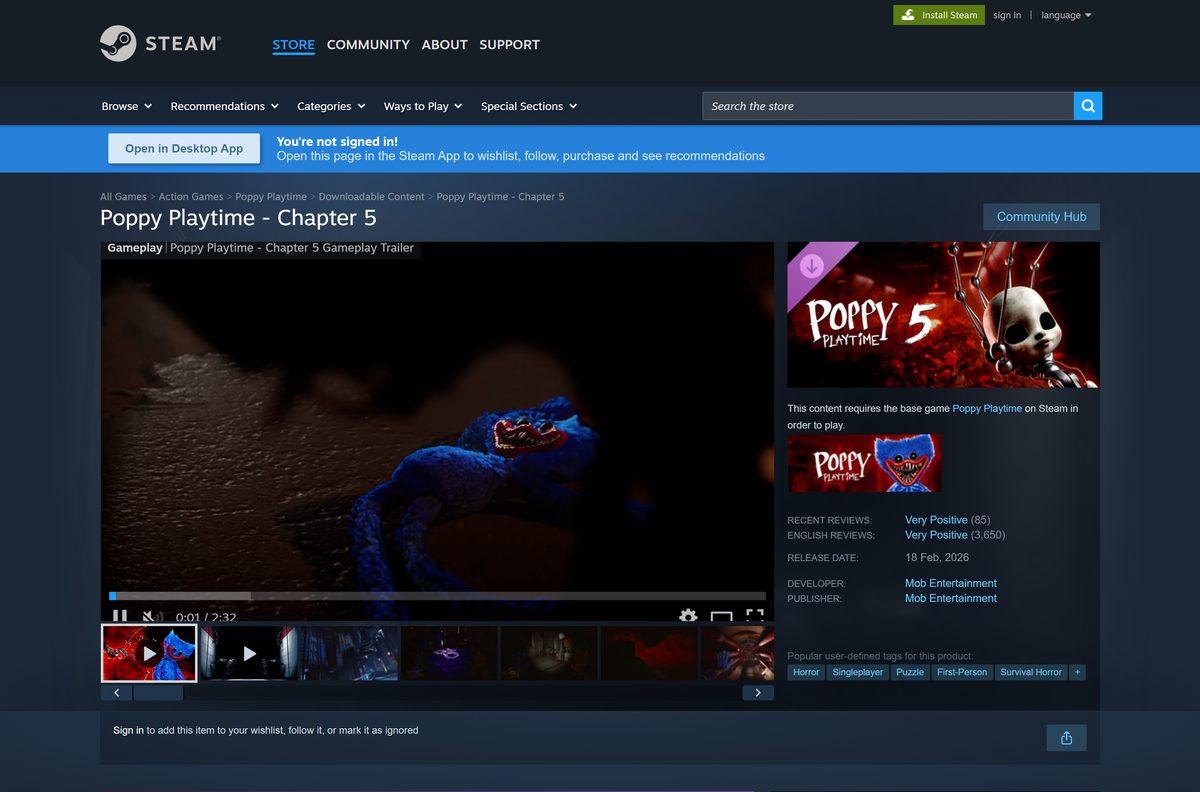The image size is (1200, 792).
Task: Click the Install Steam button
Action: pyautogui.click(x=938, y=15)
